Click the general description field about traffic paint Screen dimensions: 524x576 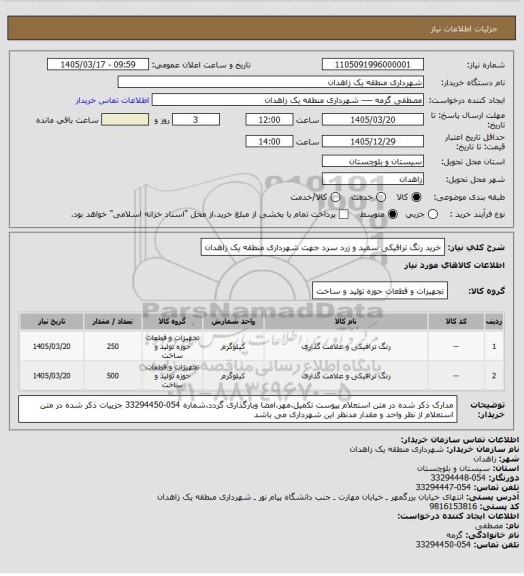click(323, 248)
